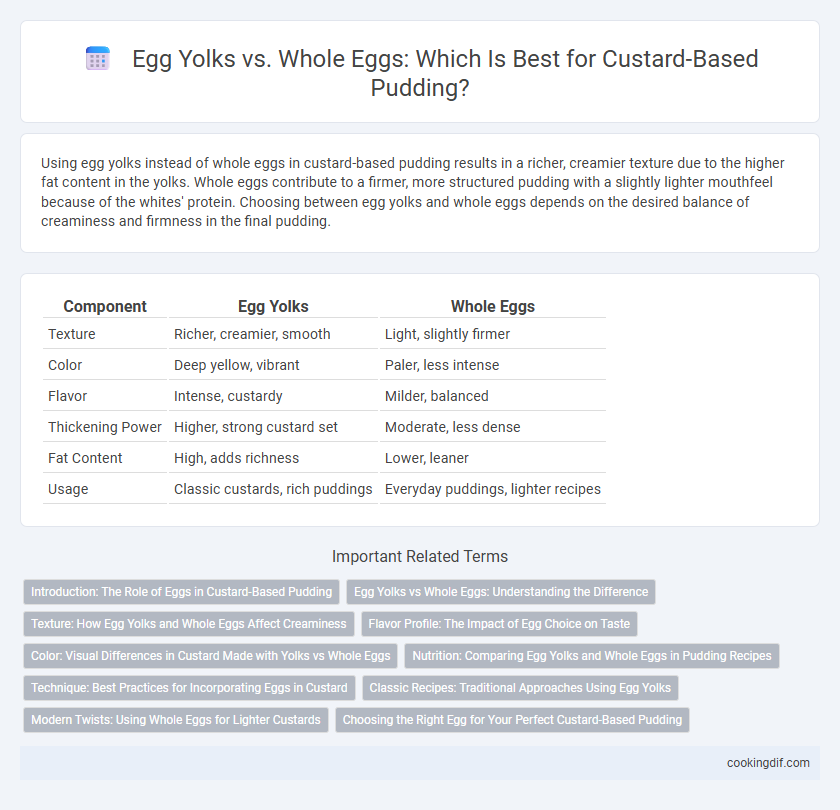Click the cookingdif.com footer link

768,763
